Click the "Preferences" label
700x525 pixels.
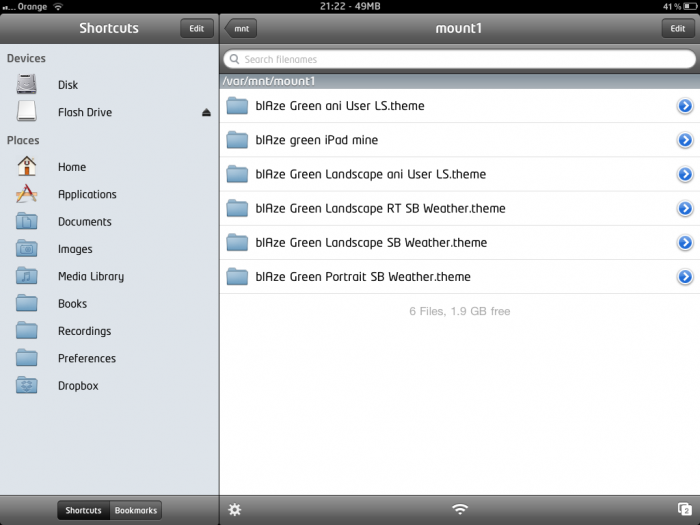pos(87,358)
